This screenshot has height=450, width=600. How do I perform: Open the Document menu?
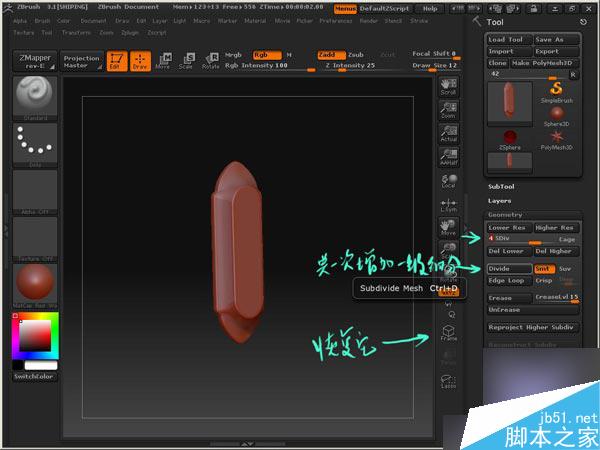coord(93,21)
